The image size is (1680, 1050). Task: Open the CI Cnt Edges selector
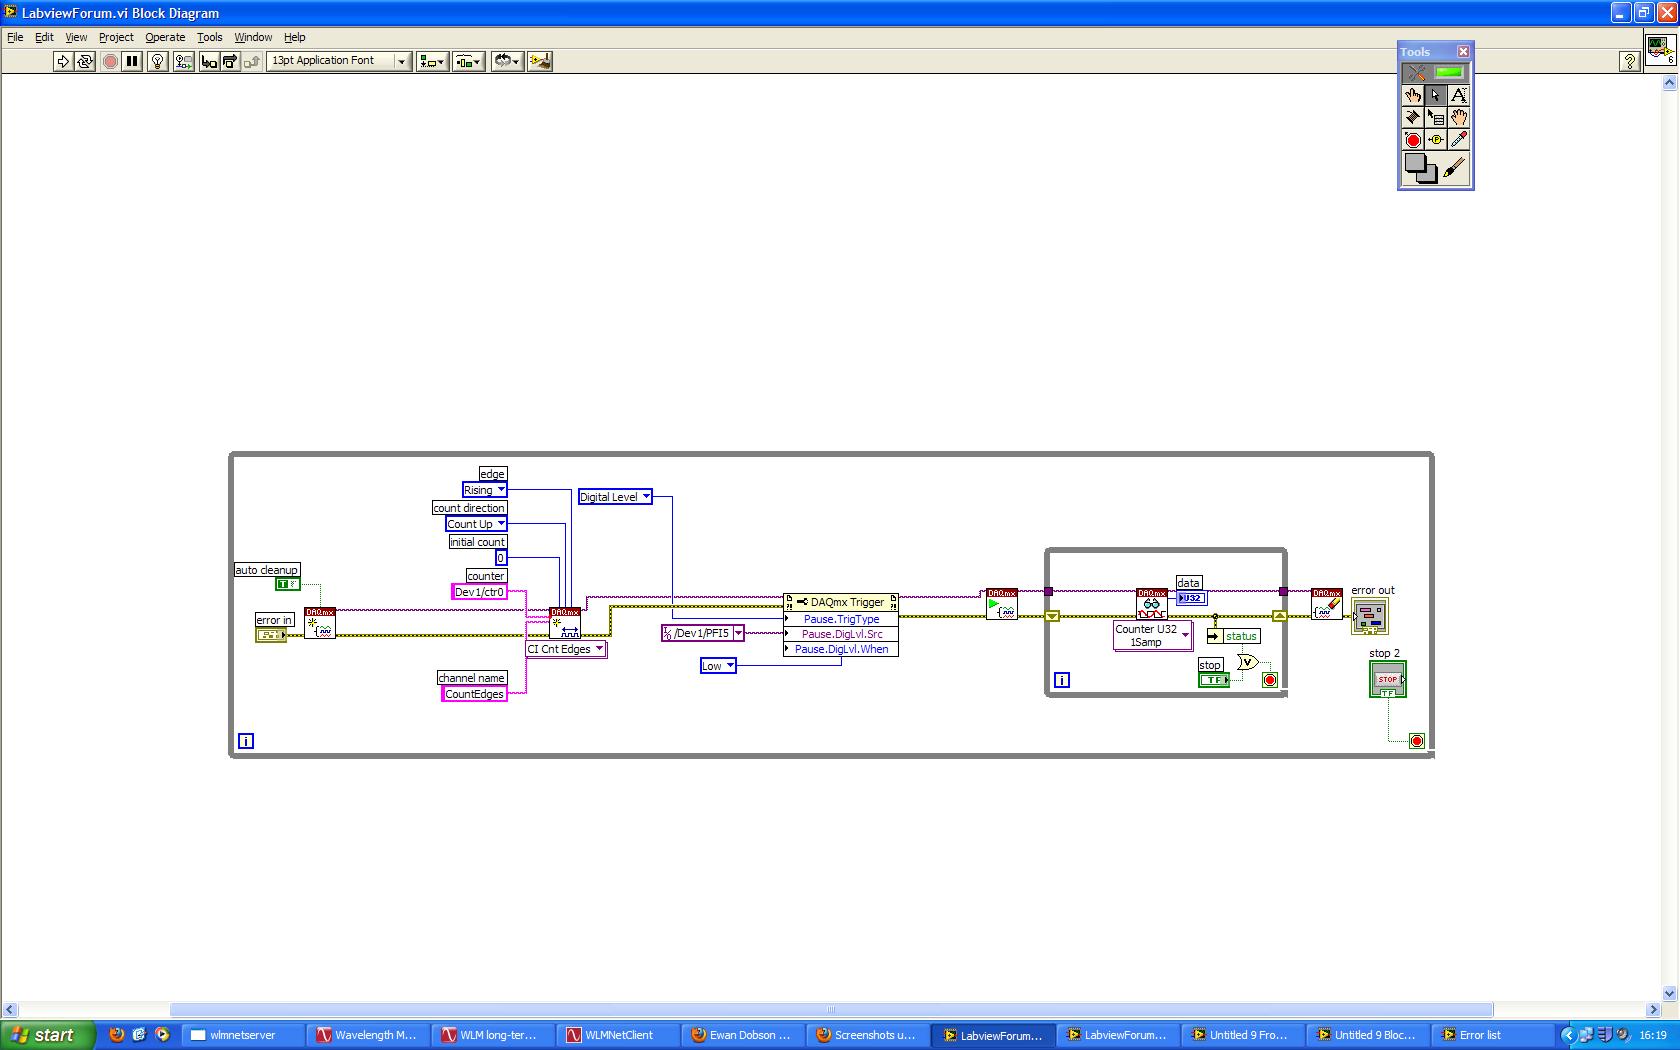pos(566,649)
